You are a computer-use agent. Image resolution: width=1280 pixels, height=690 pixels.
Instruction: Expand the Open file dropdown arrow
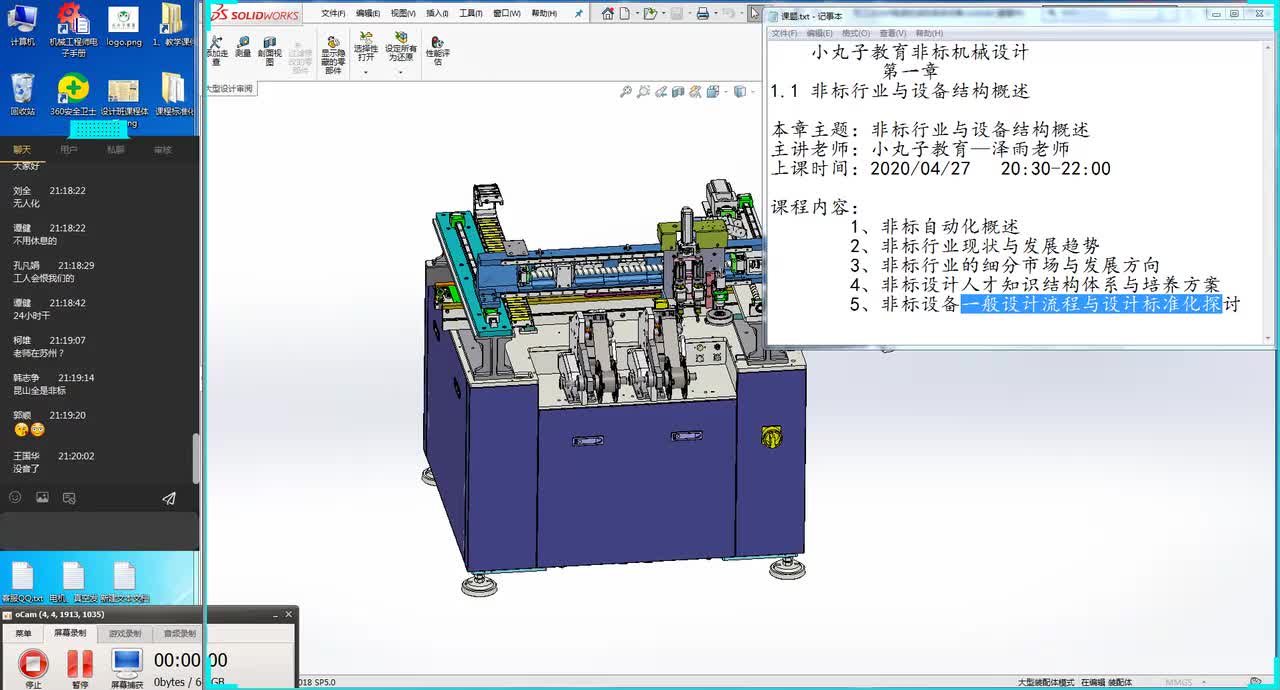pyautogui.click(x=664, y=13)
